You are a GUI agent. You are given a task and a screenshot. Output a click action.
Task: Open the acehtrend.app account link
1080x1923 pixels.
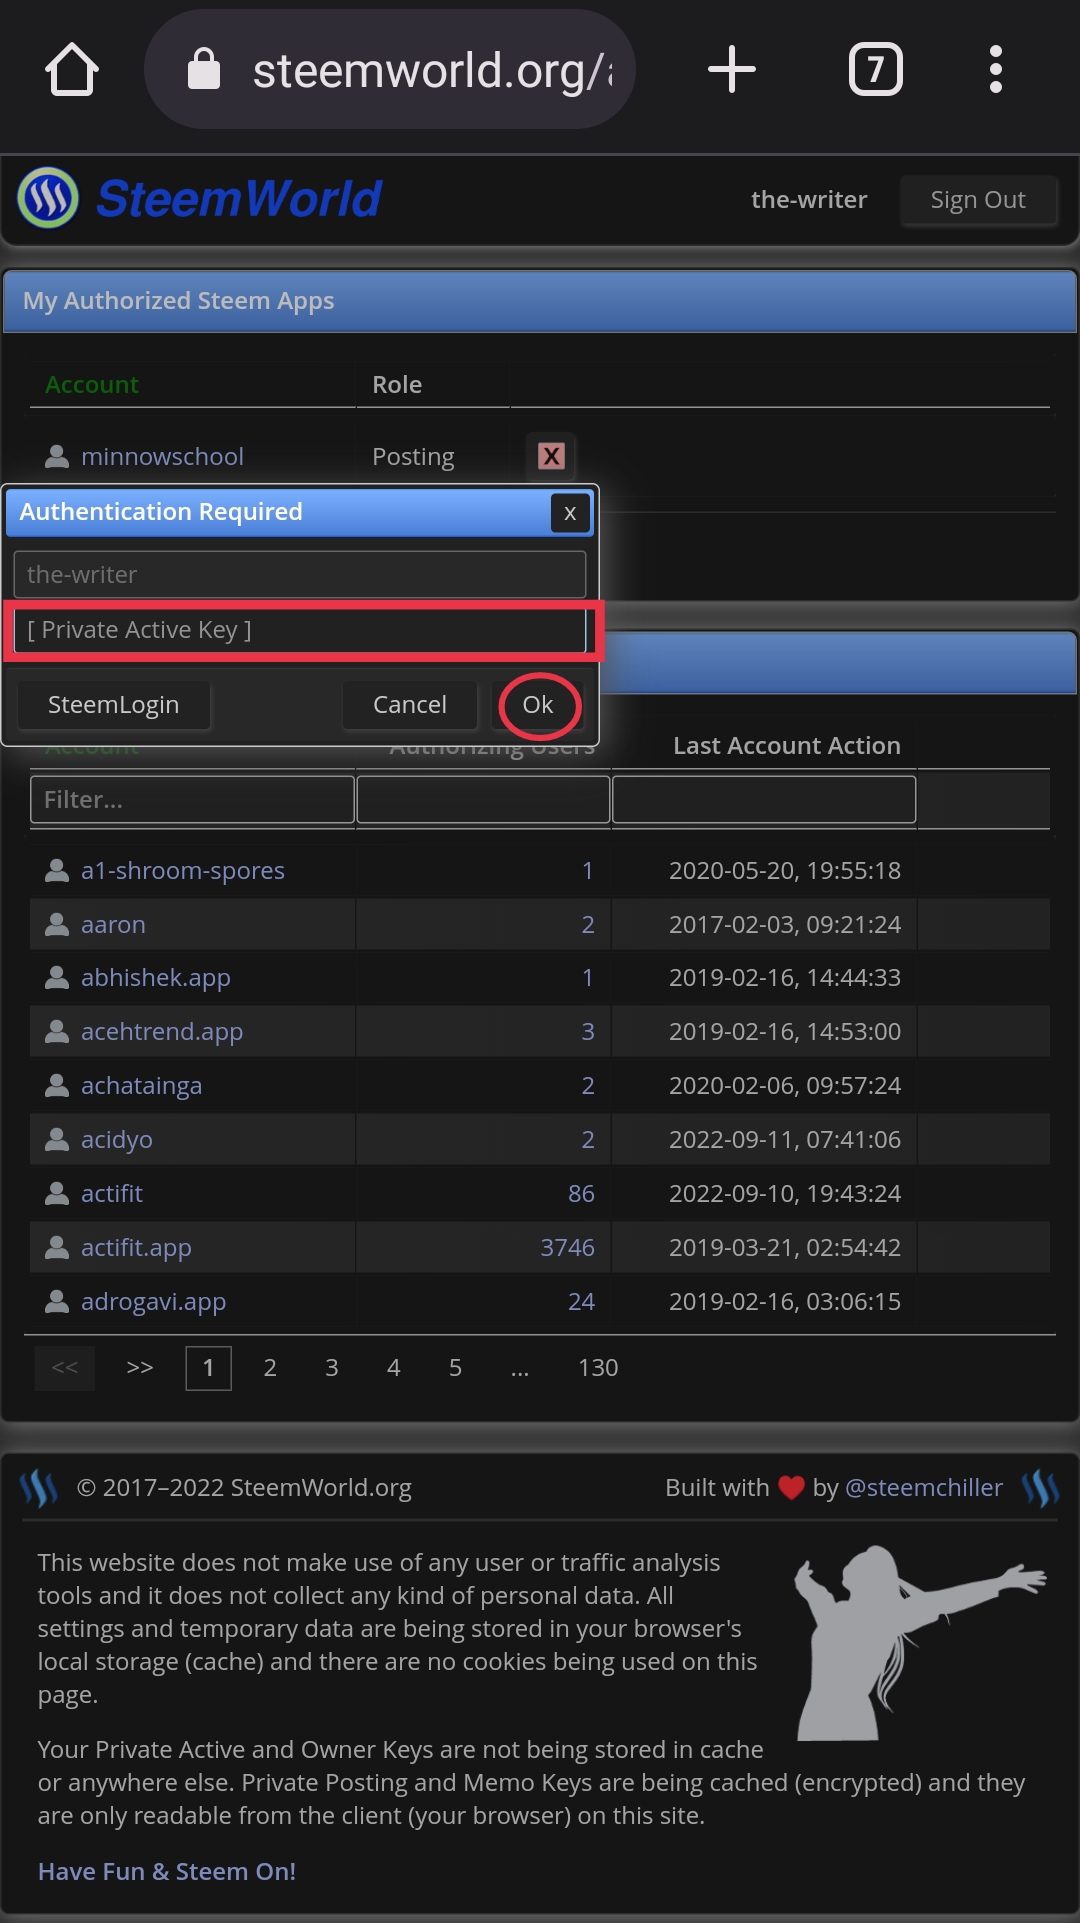click(162, 1032)
